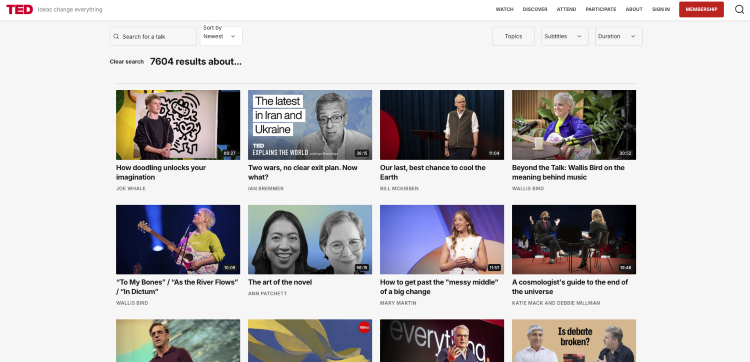Image resolution: width=750 pixels, height=362 pixels.
Task: Expand the Duration dropdown
Action: click(x=618, y=36)
